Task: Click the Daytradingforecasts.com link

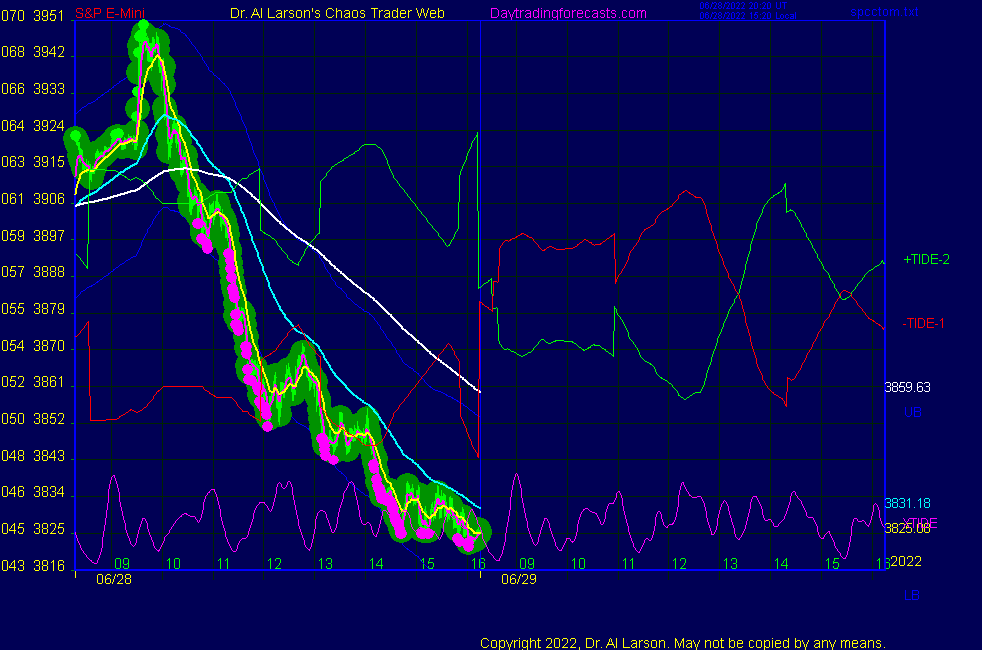Action: pos(568,13)
